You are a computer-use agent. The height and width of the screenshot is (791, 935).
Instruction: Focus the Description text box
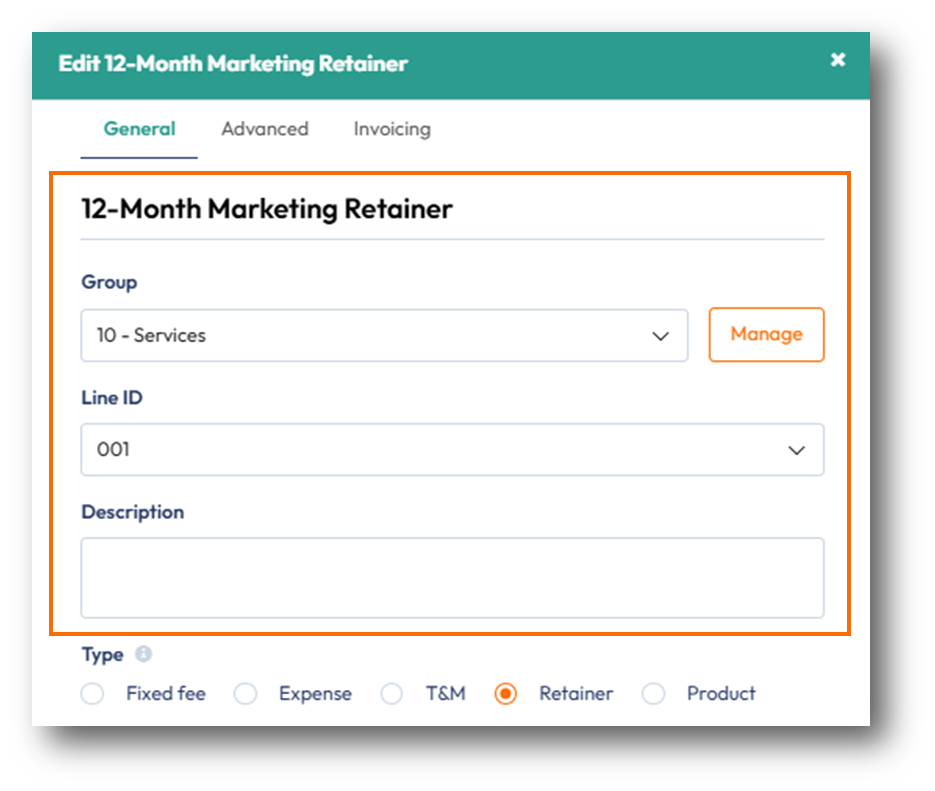click(x=452, y=578)
